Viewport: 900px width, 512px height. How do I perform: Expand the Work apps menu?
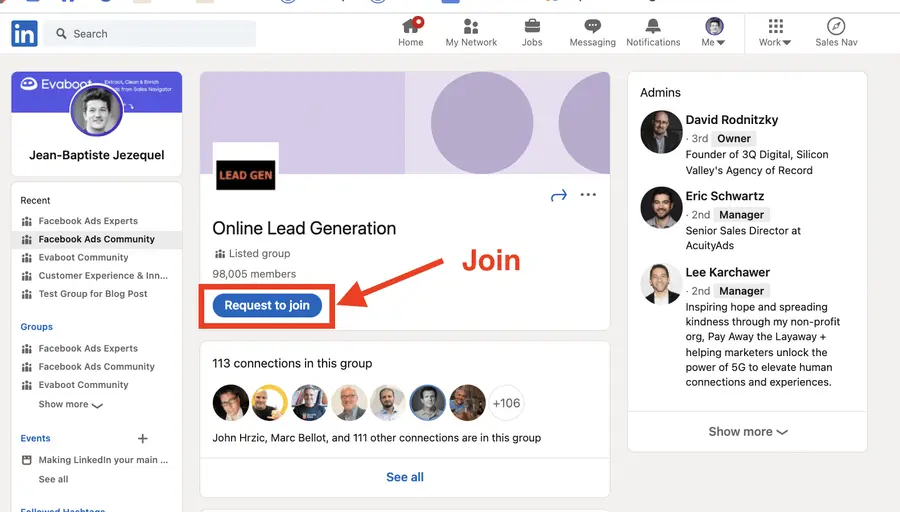(775, 32)
